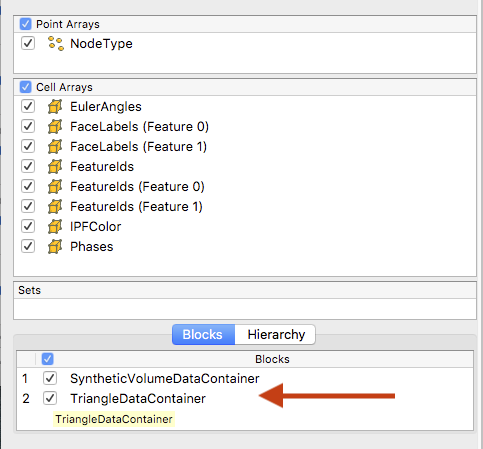Screen dimensions: 483x449
Task: Click cube icon beside FaceLabels (Feature 0)
Action: point(55,127)
